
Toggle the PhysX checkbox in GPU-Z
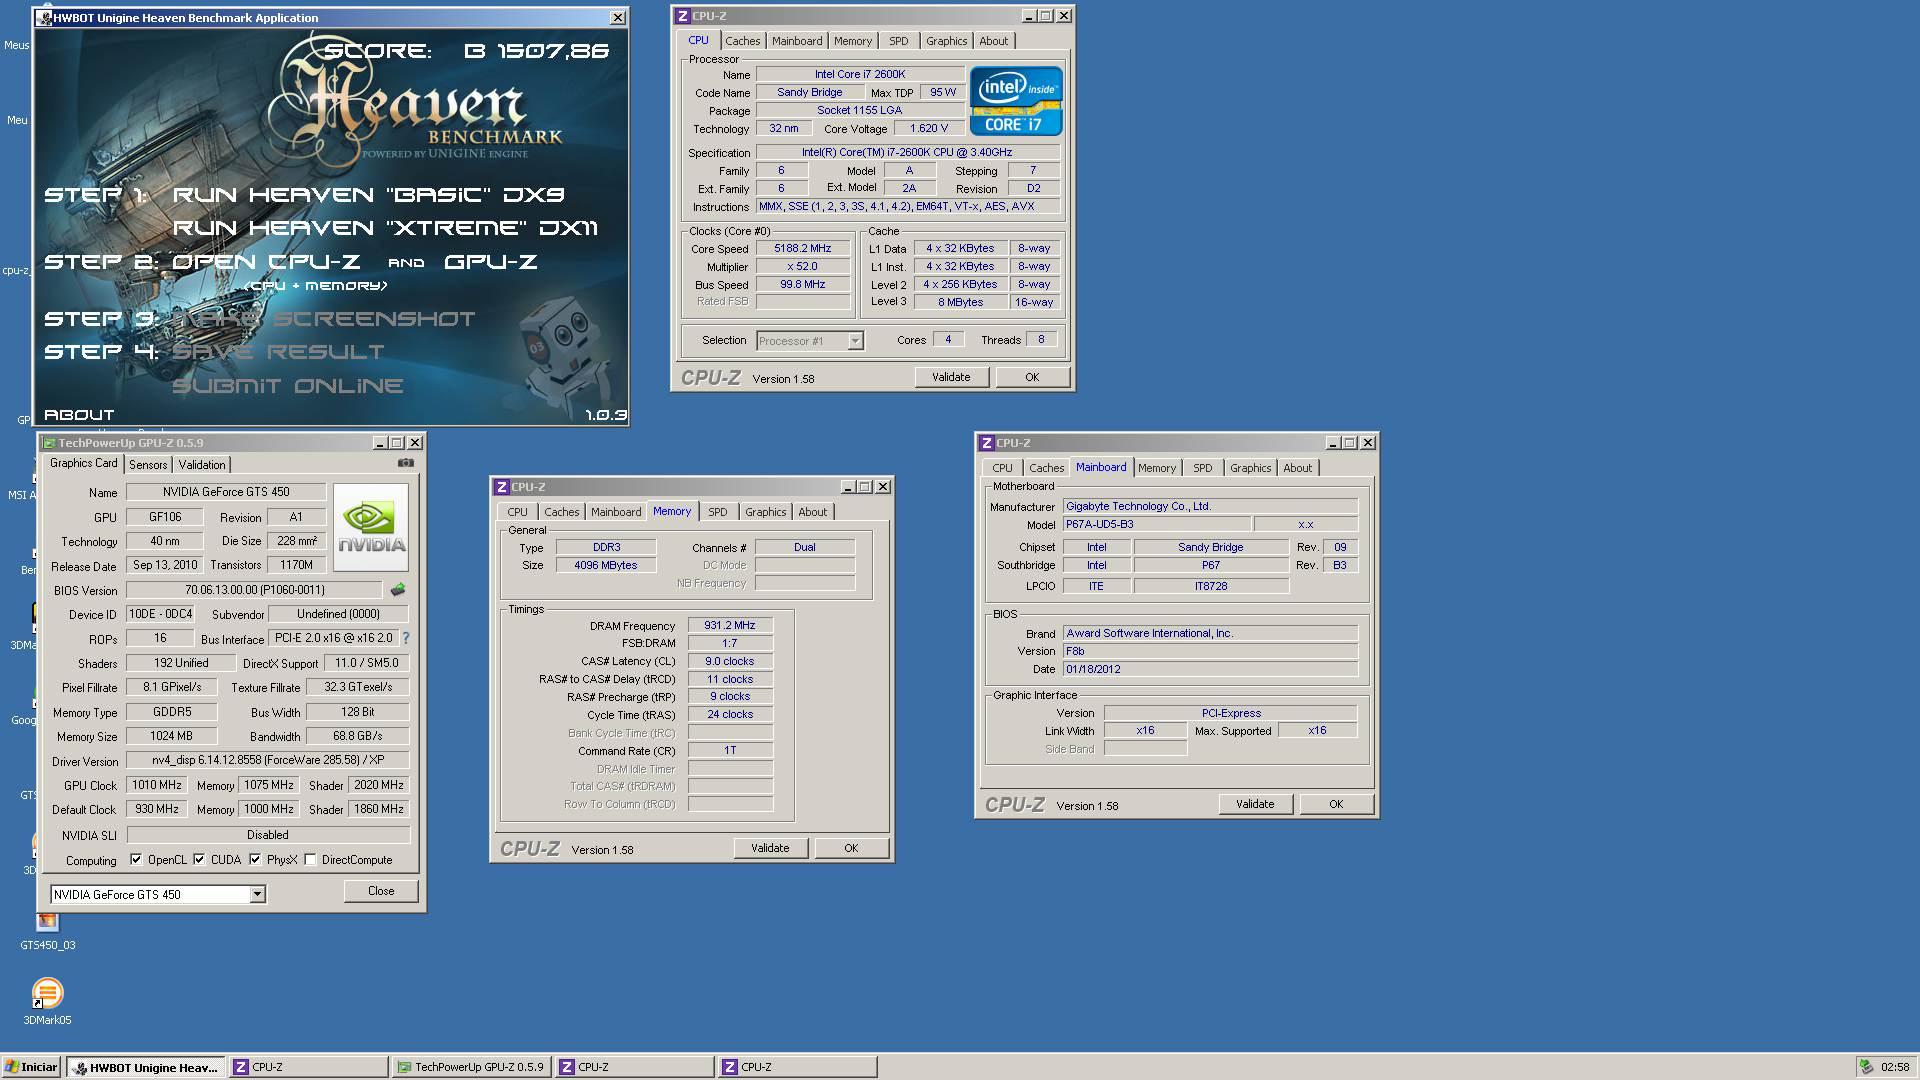255,860
